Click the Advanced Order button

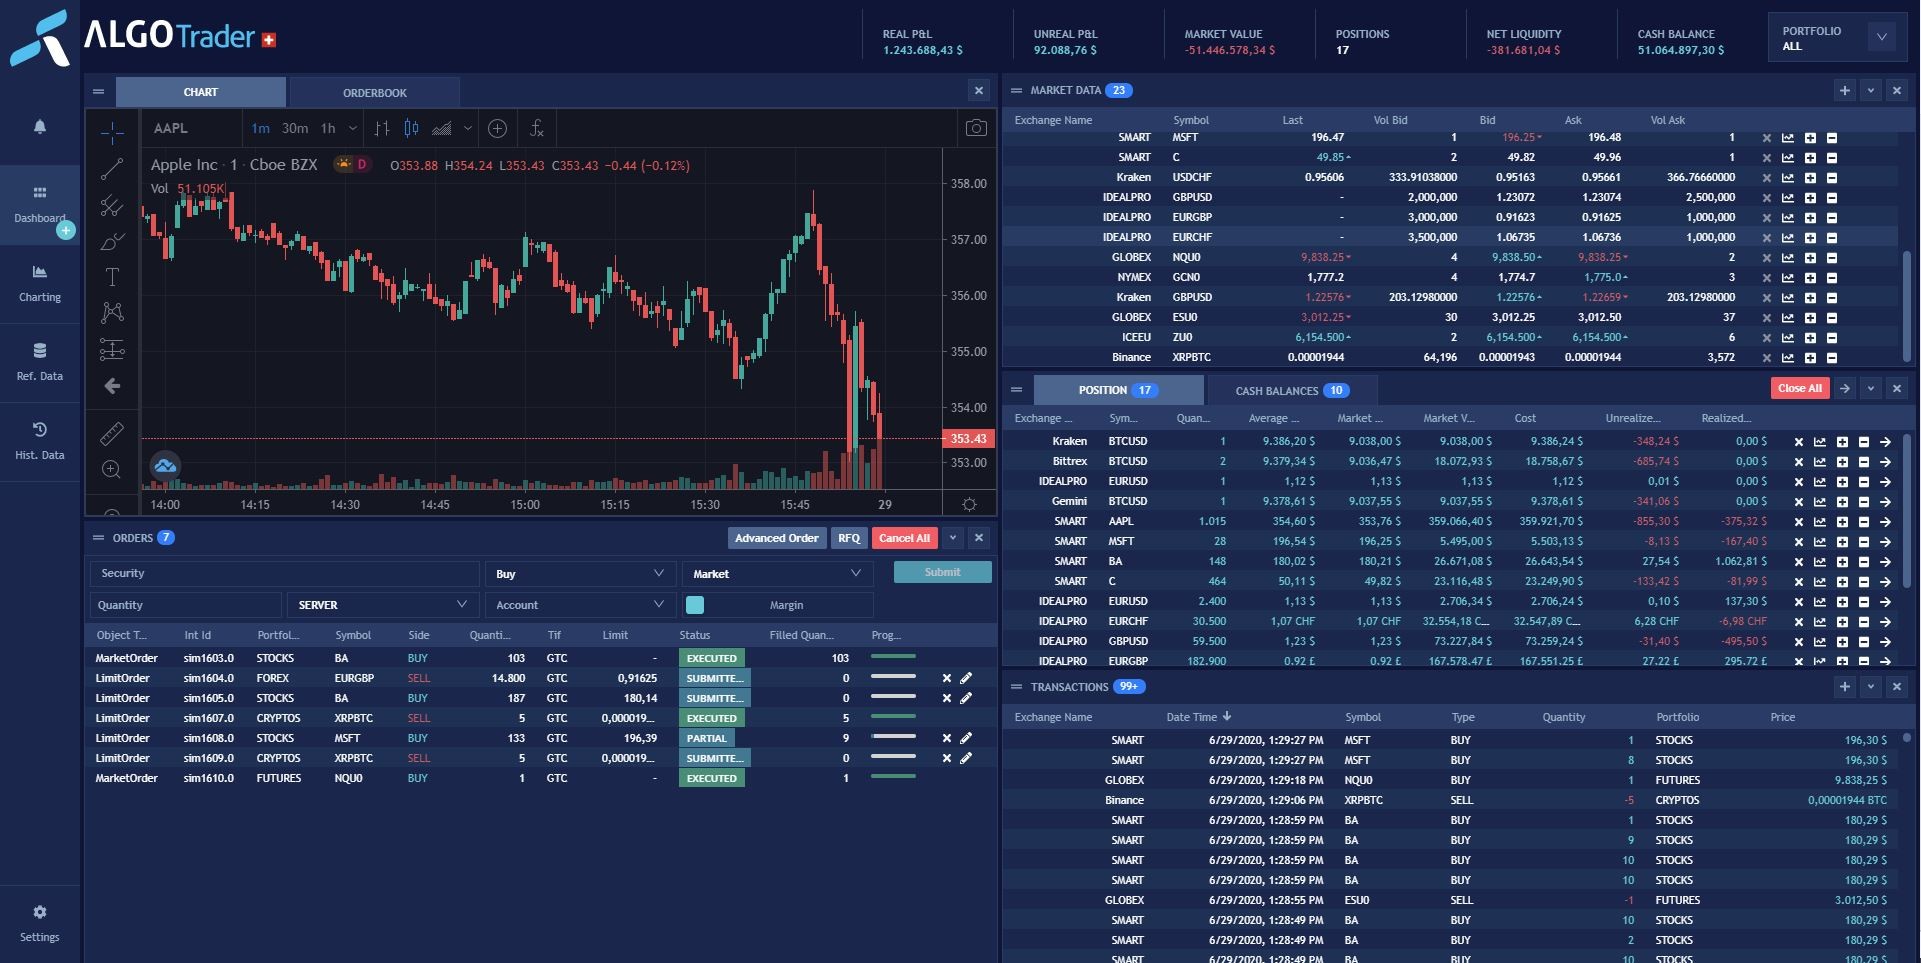(777, 538)
